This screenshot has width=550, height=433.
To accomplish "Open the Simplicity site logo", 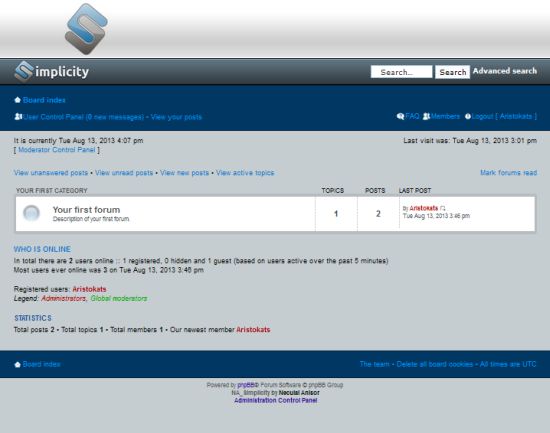I will point(51,72).
